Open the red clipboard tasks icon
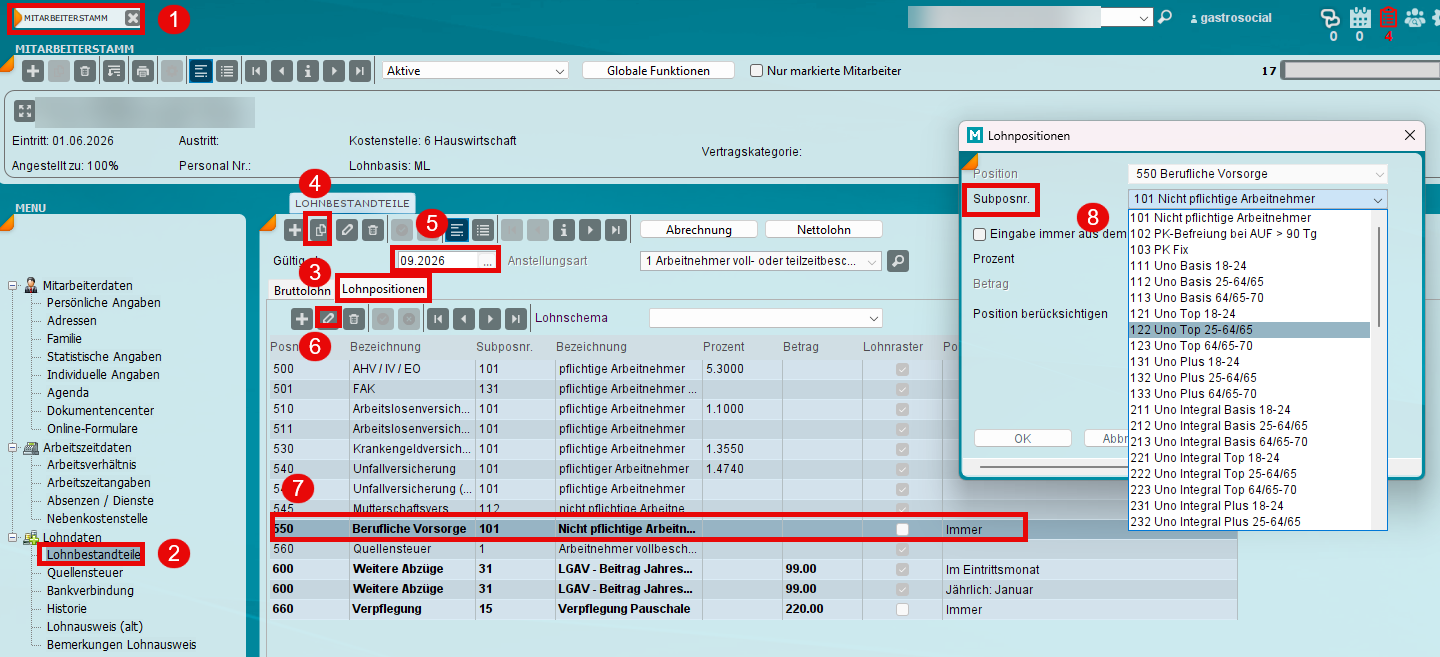 pyautogui.click(x=1388, y=18)
